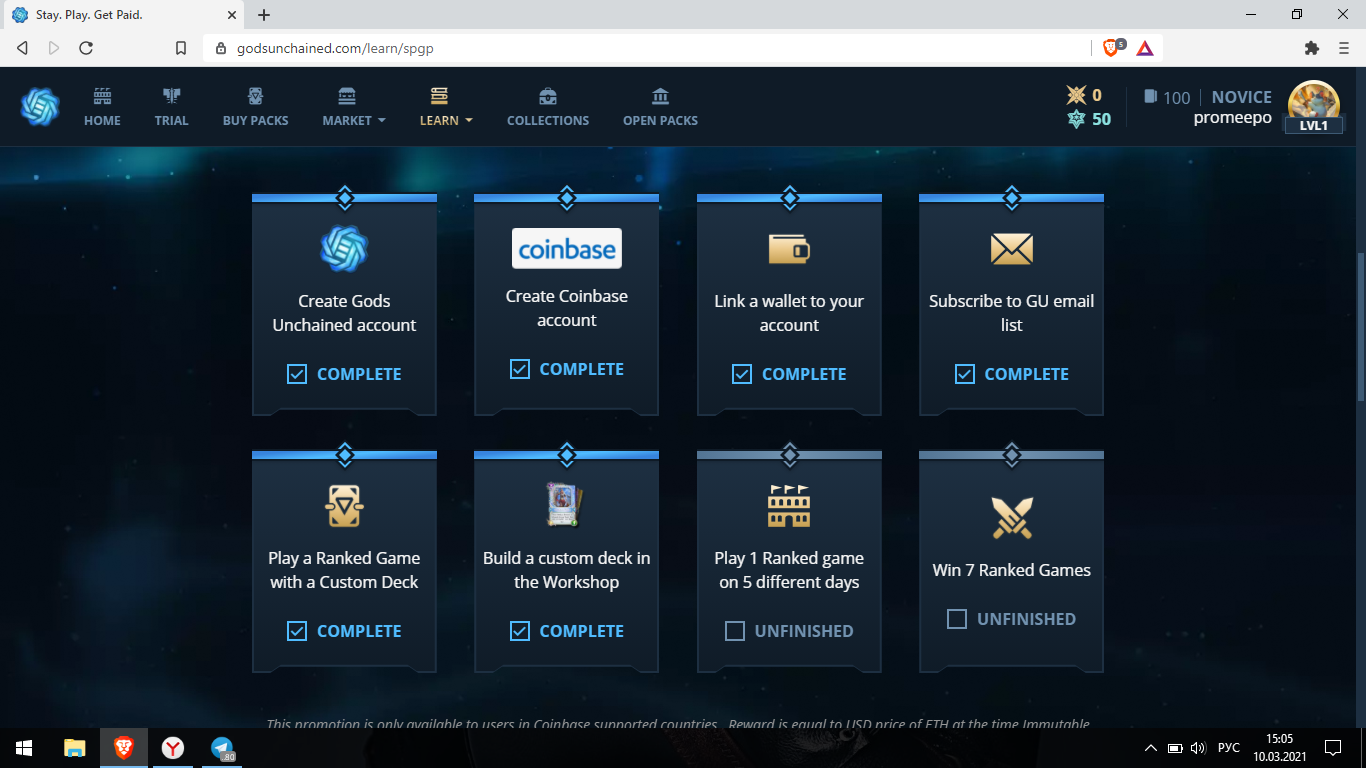Toggle Subscribe to GU email list checkbox
This screenshot has height=768, width=1366.
click(x=965, y=374)
